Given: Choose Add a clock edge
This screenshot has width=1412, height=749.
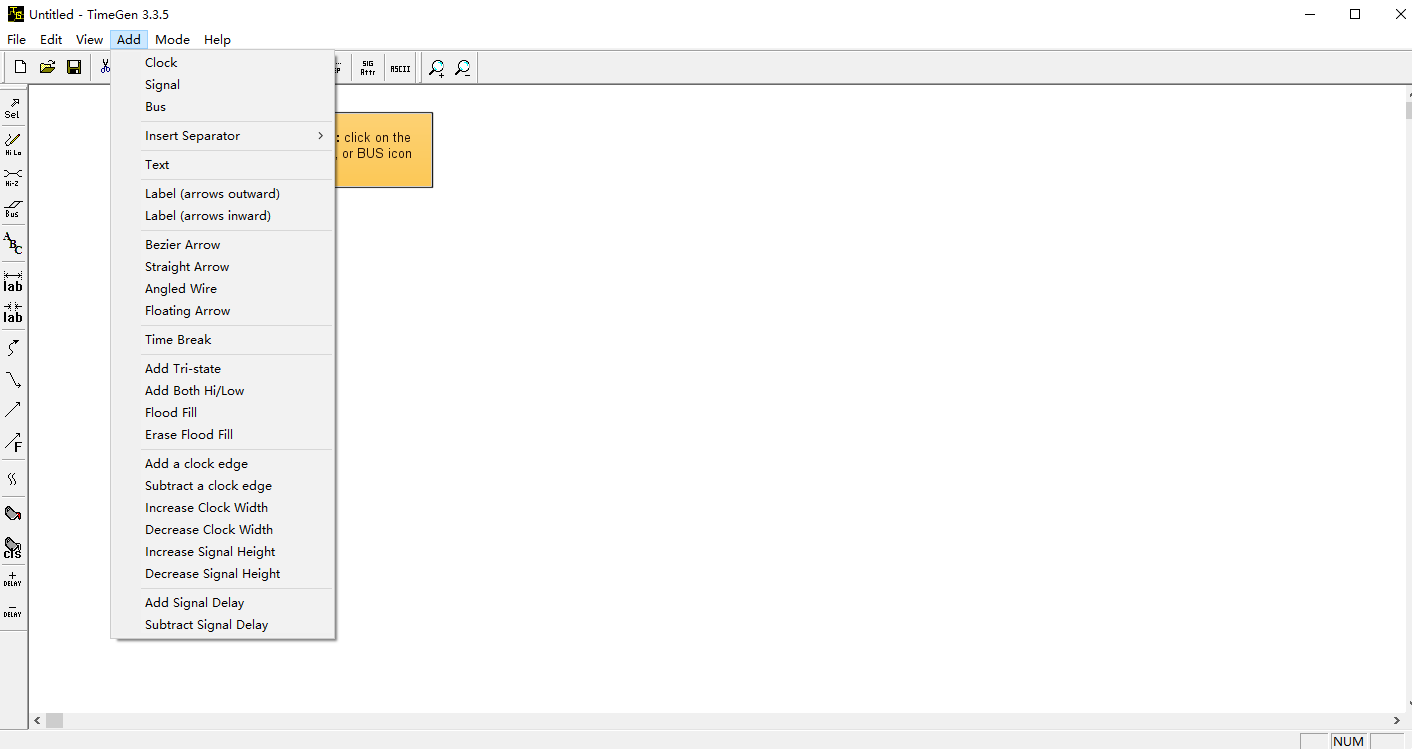Looking at the screenshot, I should pyautogui.click(x=223, y=464).
